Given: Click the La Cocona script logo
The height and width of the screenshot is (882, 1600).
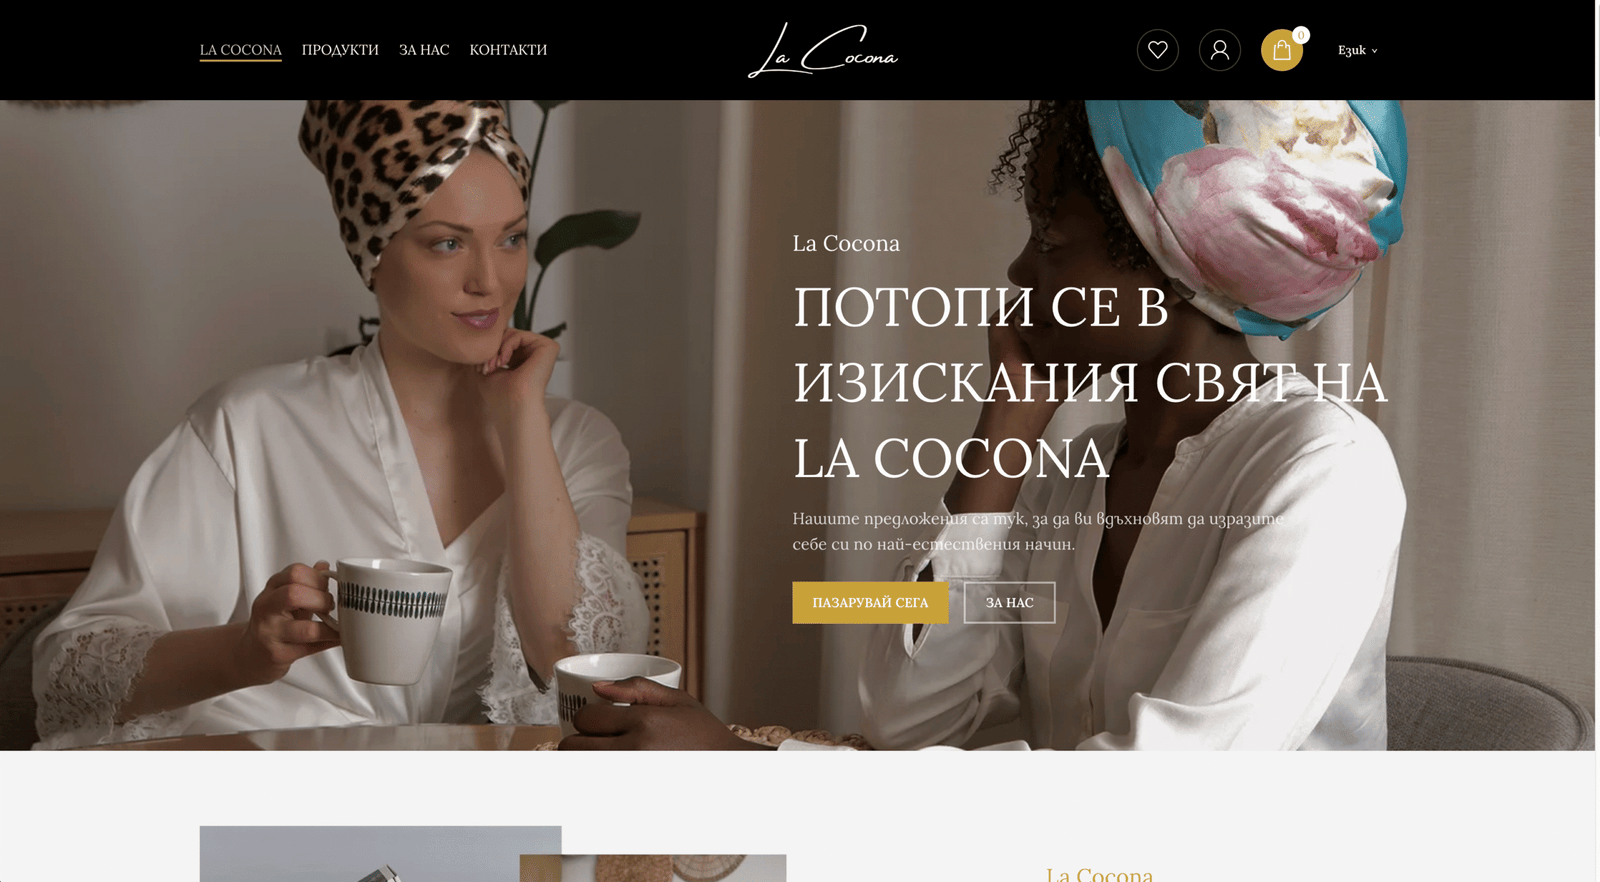Looking at the screenshot, I should (823, 50).
